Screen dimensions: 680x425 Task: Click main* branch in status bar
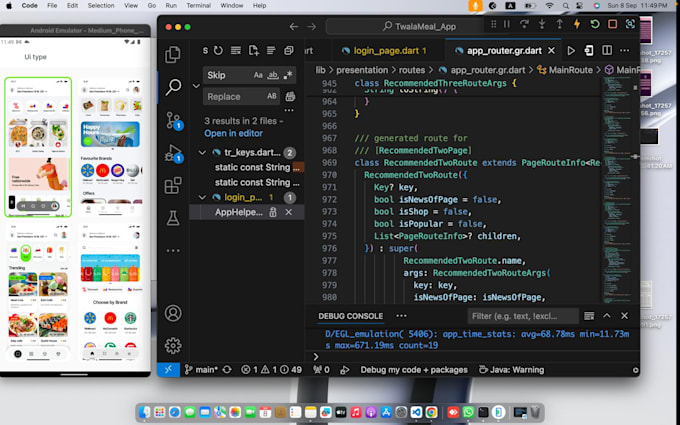(202, 370)
